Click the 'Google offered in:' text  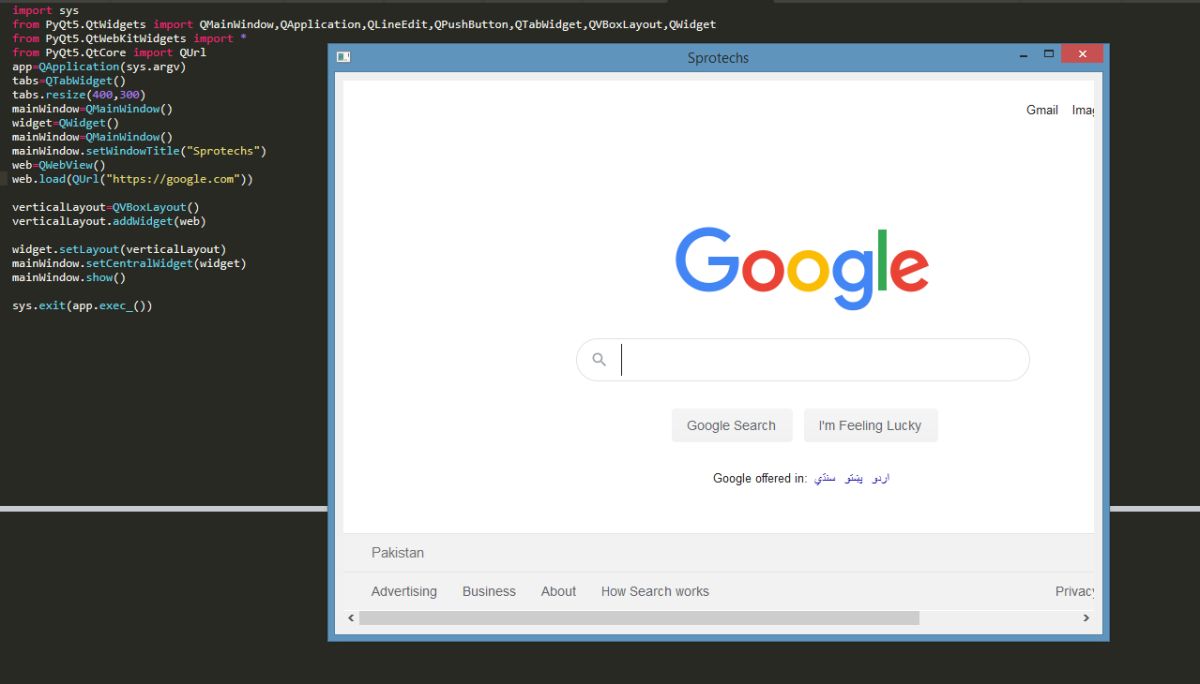click(759, 478)
